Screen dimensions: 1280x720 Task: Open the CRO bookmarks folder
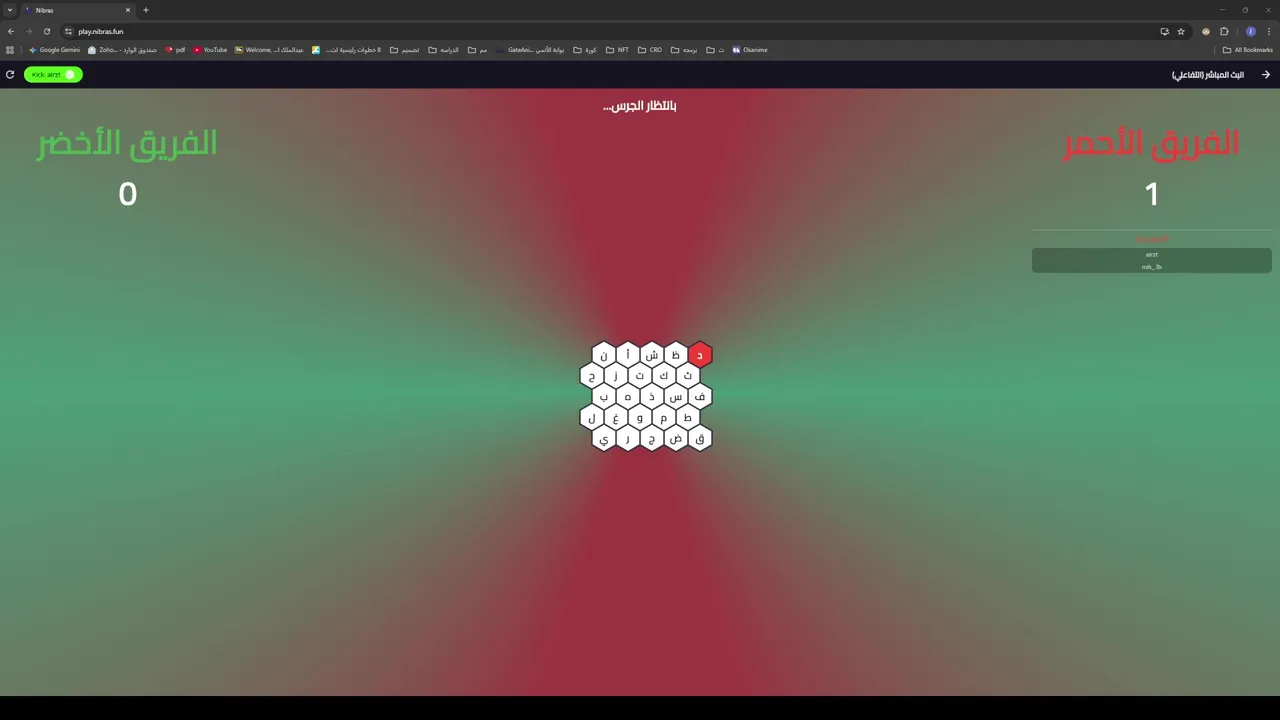tap(650, 50)
